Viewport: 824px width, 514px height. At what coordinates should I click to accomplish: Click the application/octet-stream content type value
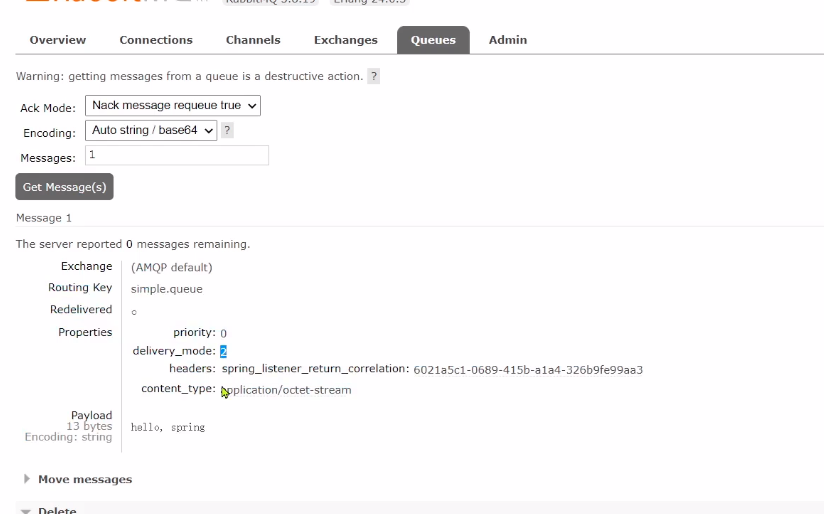(288, 390)
